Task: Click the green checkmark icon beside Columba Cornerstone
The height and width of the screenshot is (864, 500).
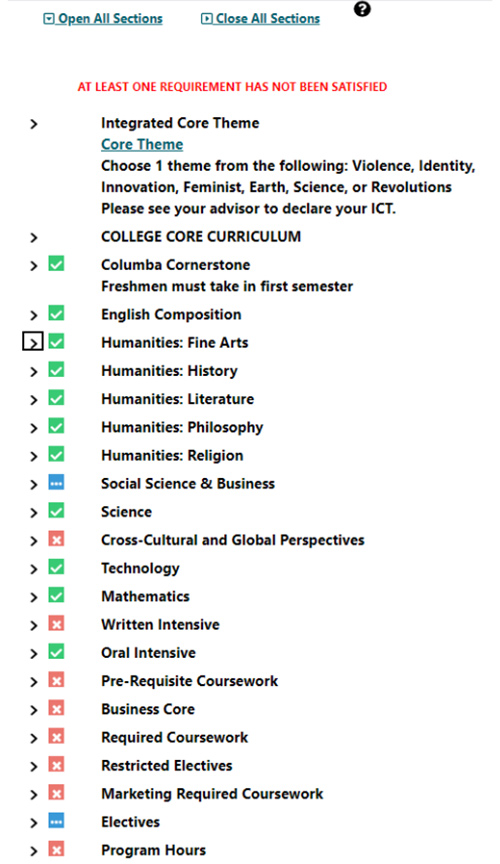Action: (56, 263)
